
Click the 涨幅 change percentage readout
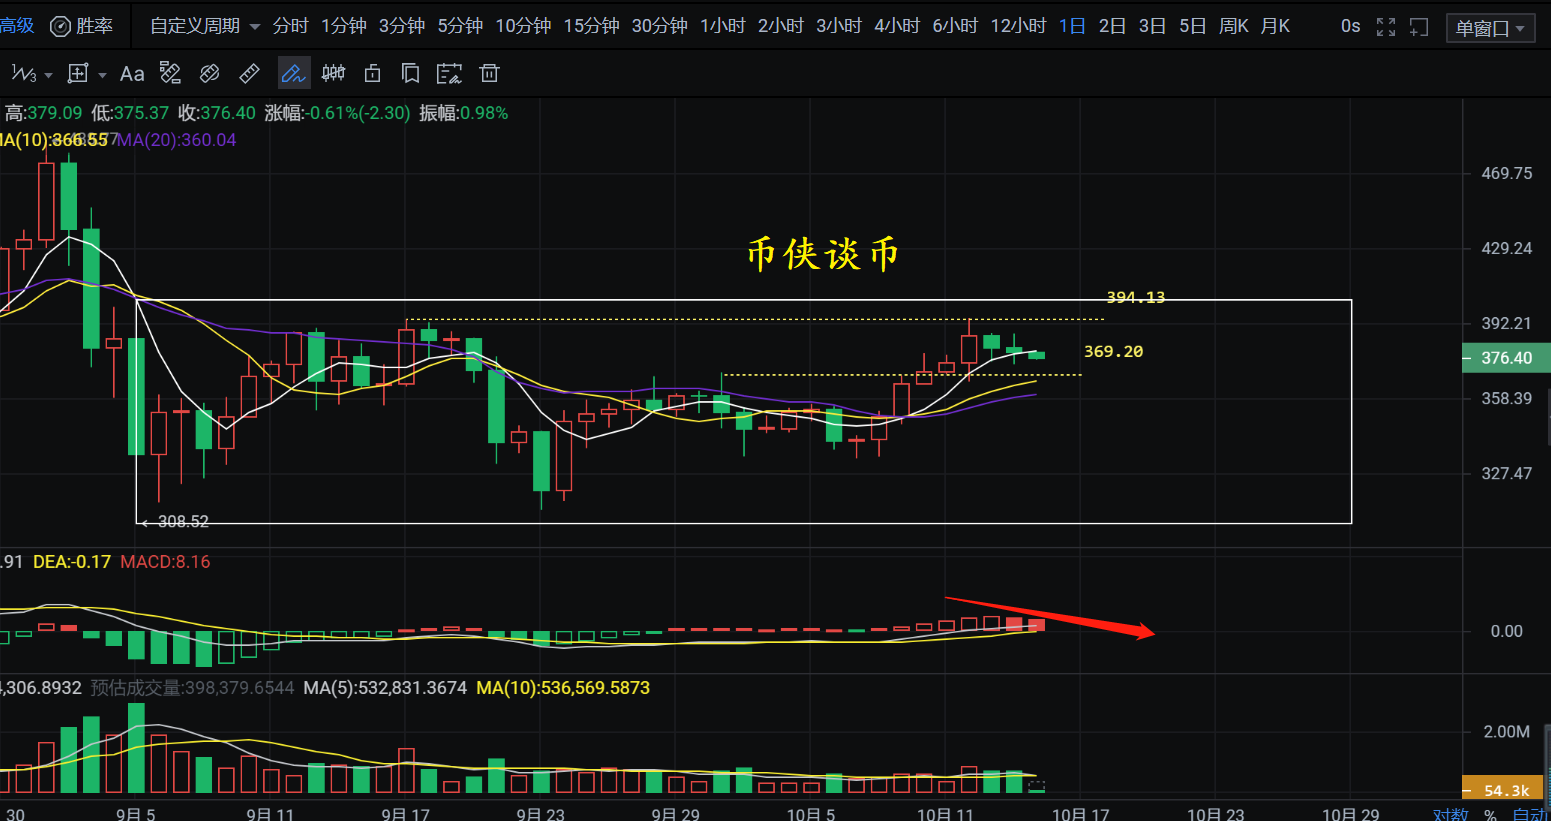[x=337, y=113]
